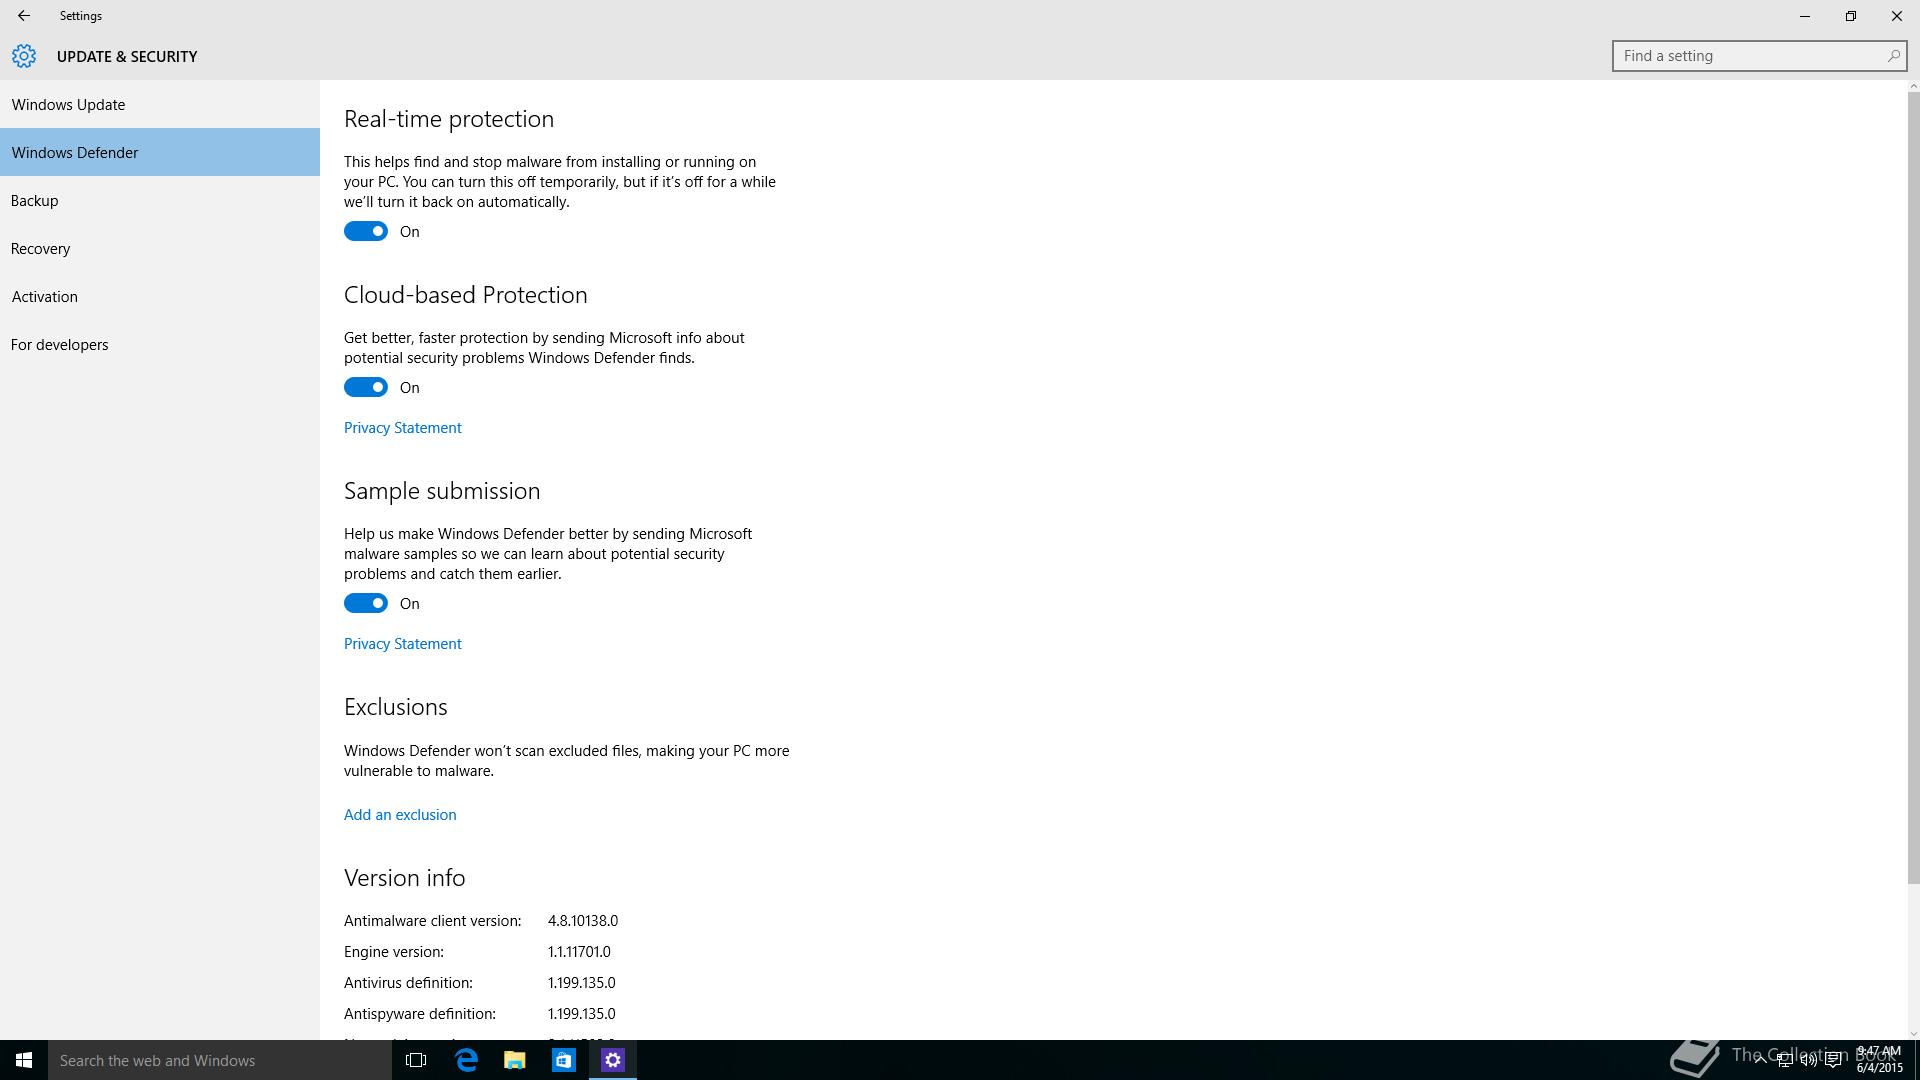The height and width of the screenshot is (1080, 1920).
Task: Click the Version info heading
Action: [x=405, y=878]
